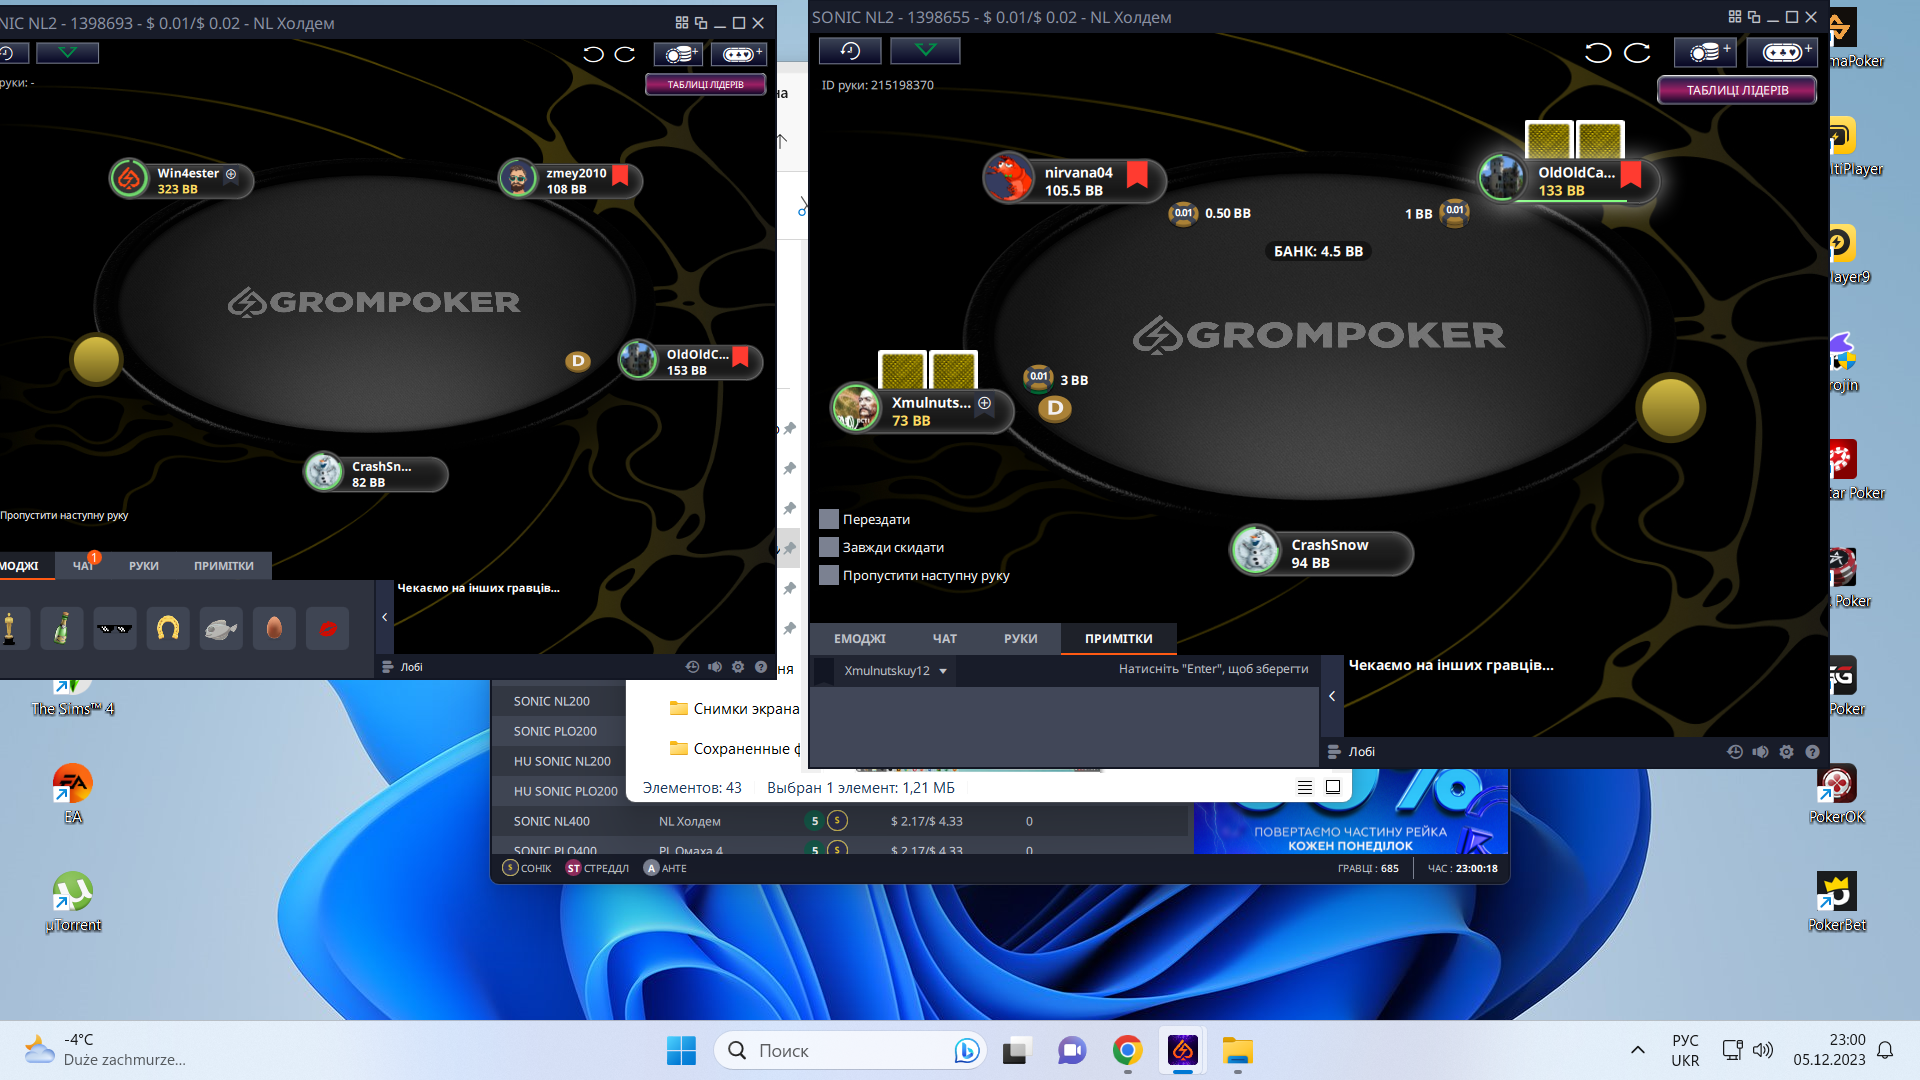Open ЧАТ tab with notification in left table
The height and width of the screenshot is (1080, 1920).
84,565
